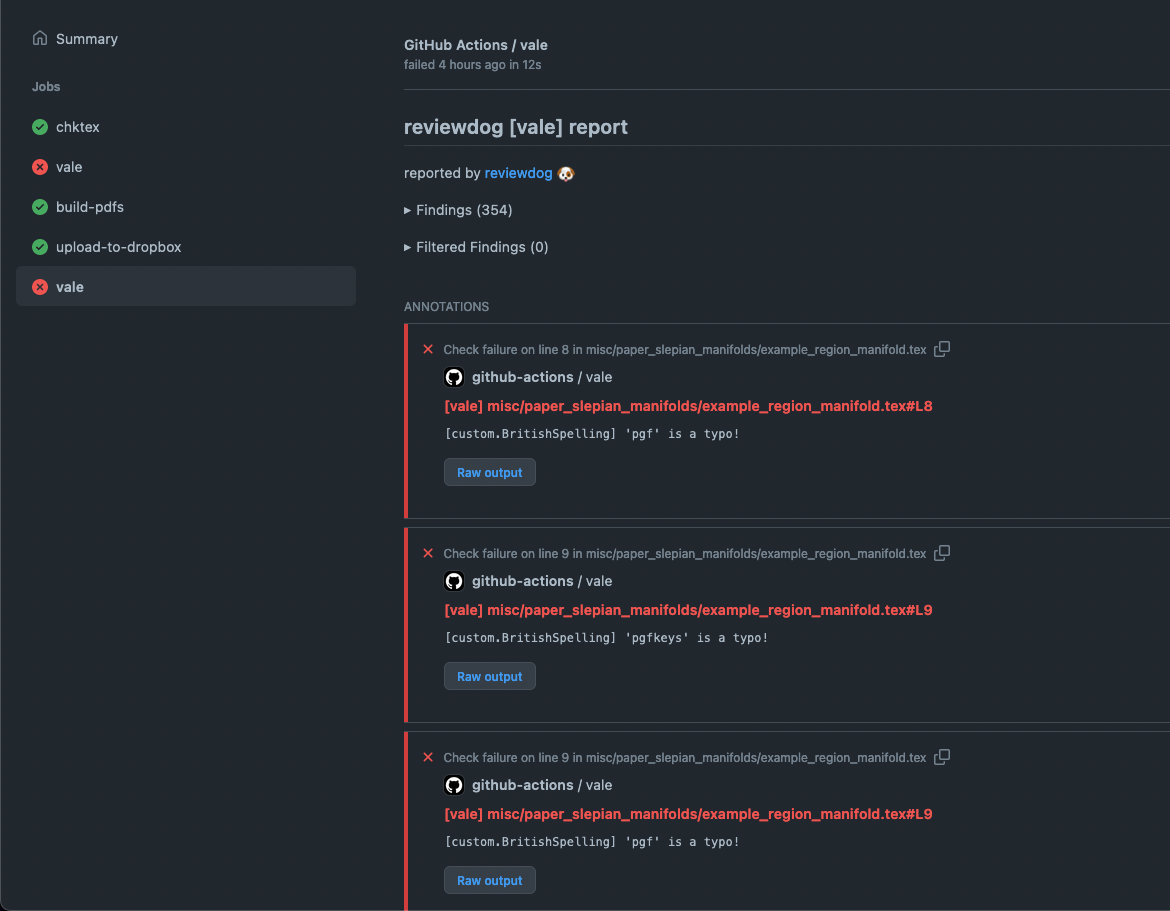Viewport: 1170px width, 911px height.
Task: Copy the line 9 annotation link icon
Action: click(941, 553)
